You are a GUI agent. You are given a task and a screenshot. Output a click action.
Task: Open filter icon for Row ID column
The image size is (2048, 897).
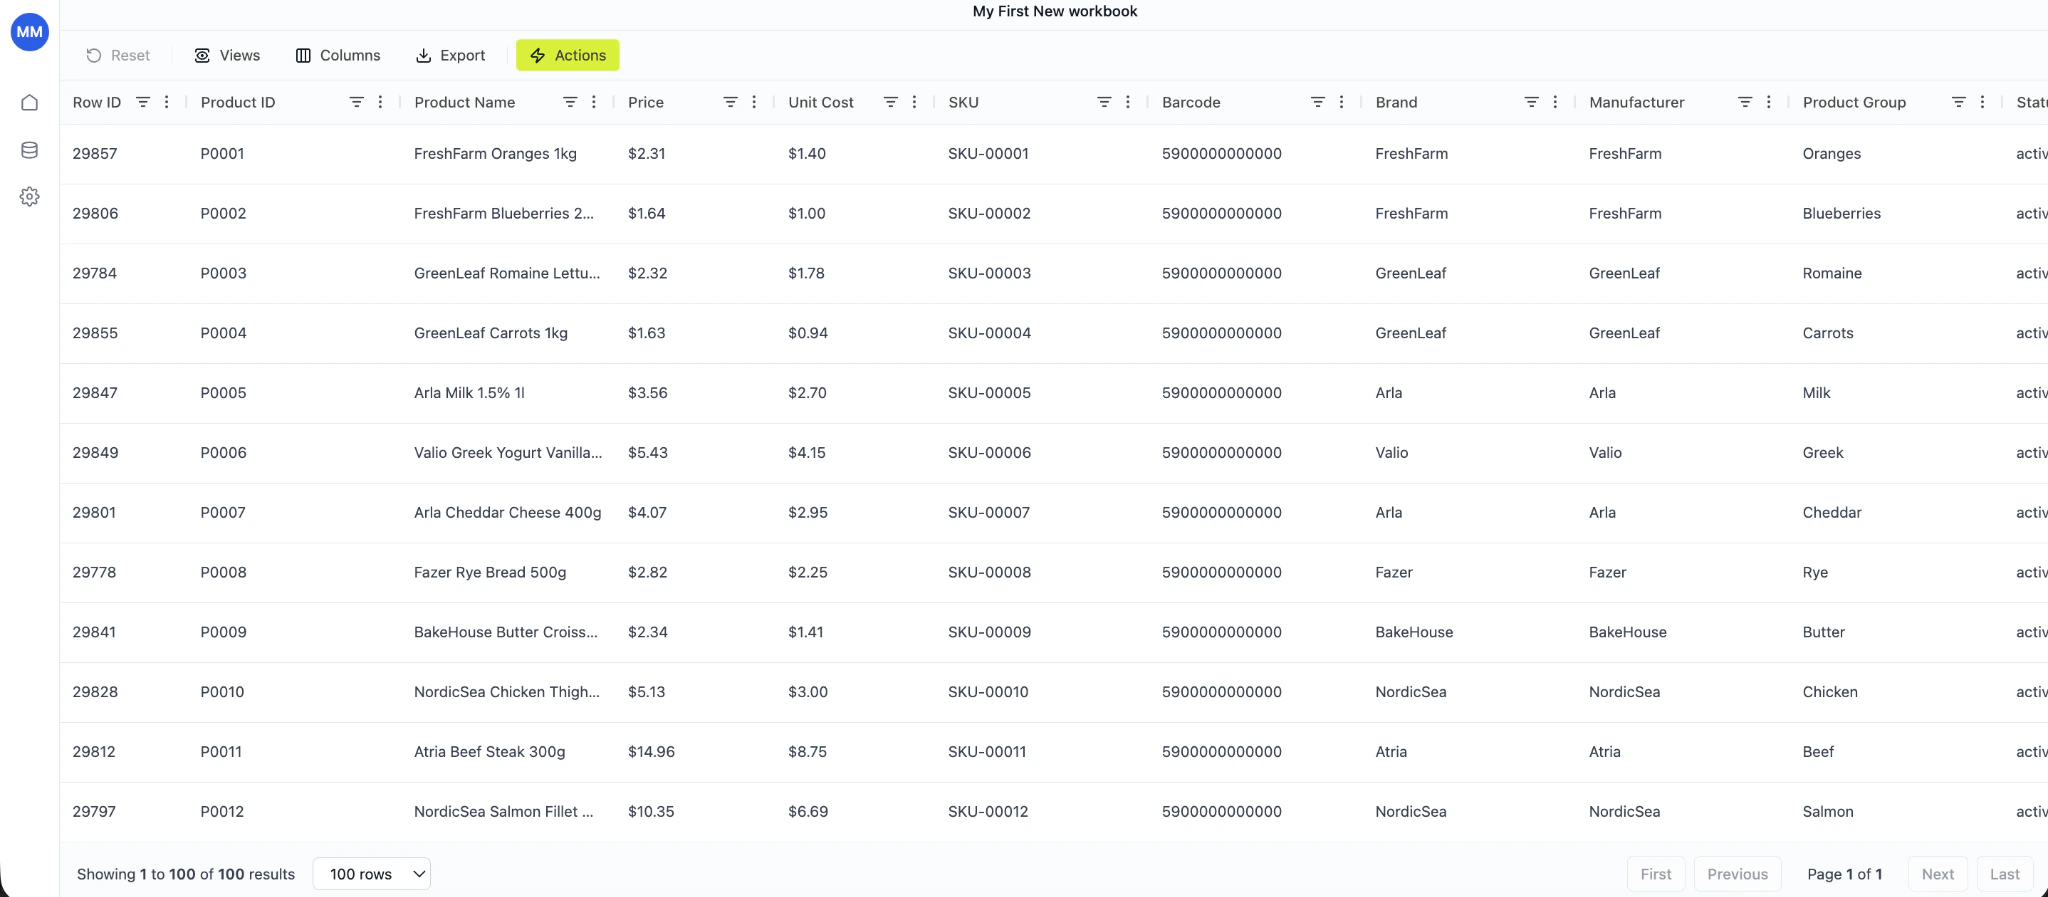pos(143,102)
